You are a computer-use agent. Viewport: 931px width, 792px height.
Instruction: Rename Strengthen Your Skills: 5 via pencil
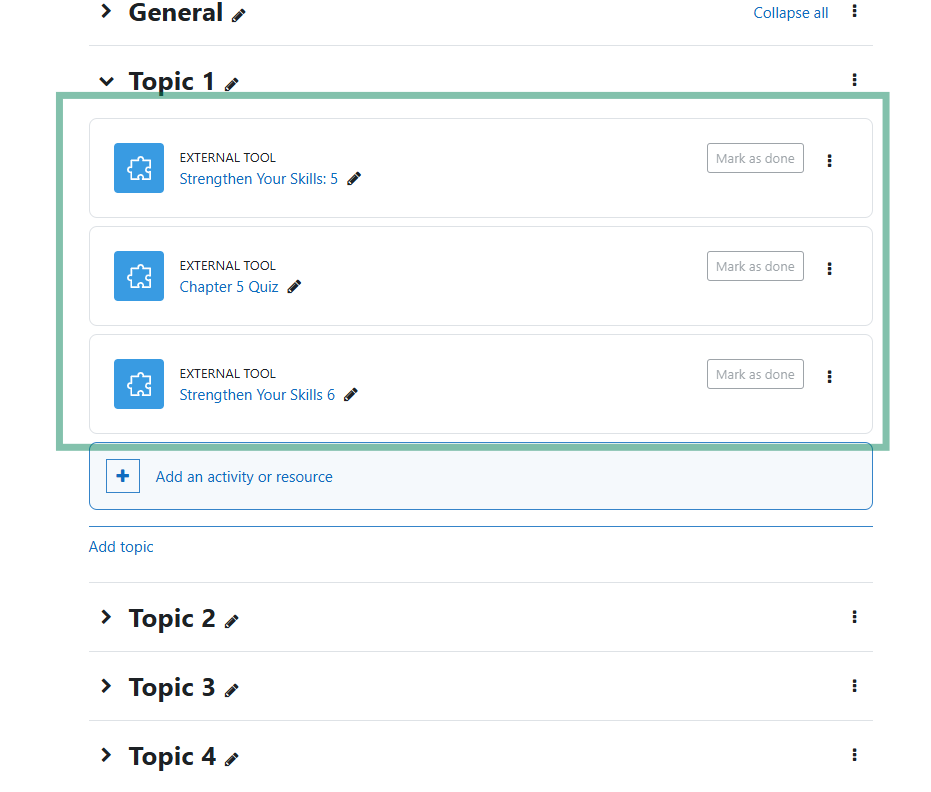coord(354,179)
